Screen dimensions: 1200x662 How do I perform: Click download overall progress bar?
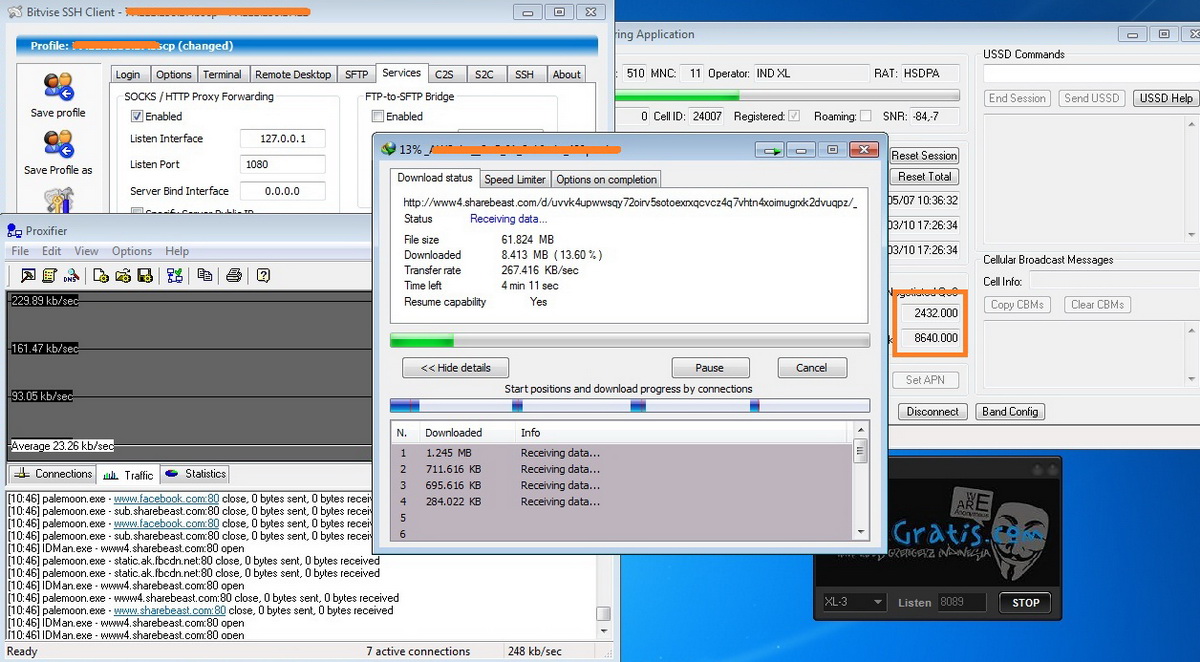click(x=630, y=341)
